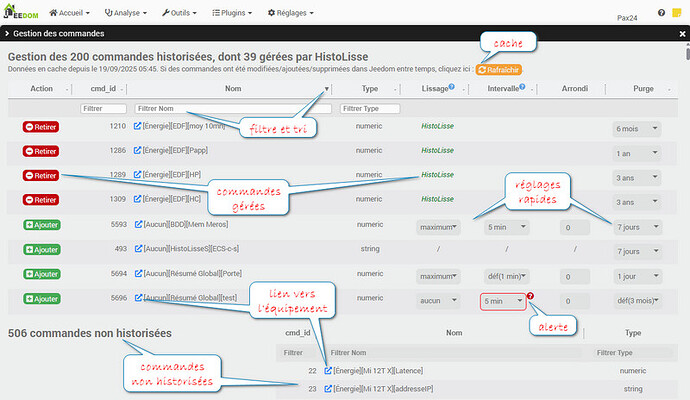This screenshot has width=690, height=400.
Task: Open the Analyse menu
Action: pyautogui.click(x=126, y=13)
